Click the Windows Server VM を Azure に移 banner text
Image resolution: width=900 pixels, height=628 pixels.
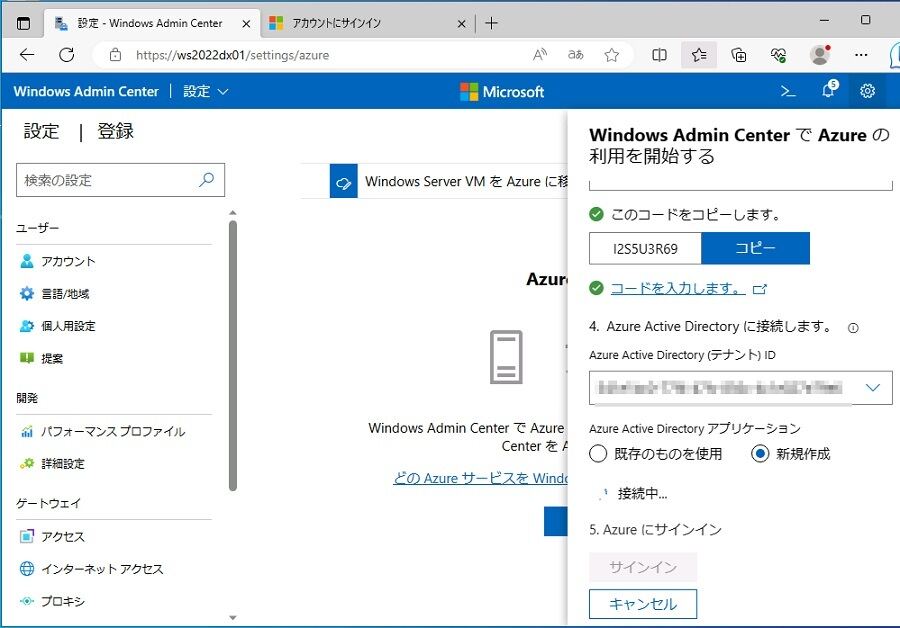[x=466, y=181]
